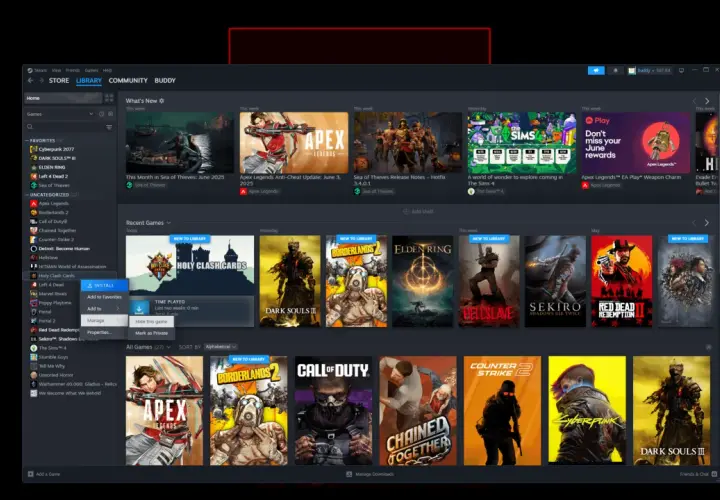Click Cyberpunk 2077 icon in Favorites

[x=34, y=149]
